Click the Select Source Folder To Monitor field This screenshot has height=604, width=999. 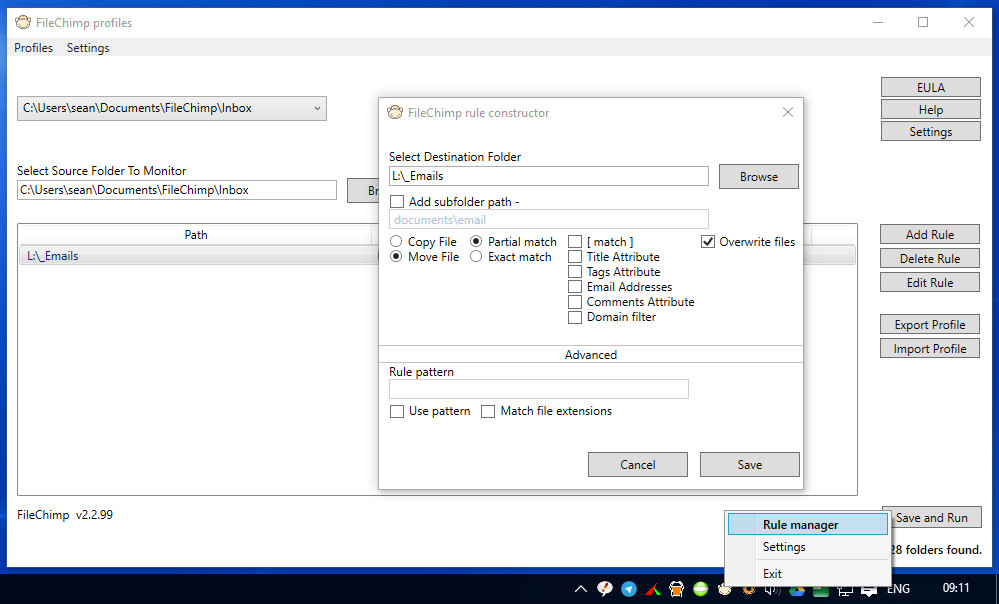pos(177,190)
